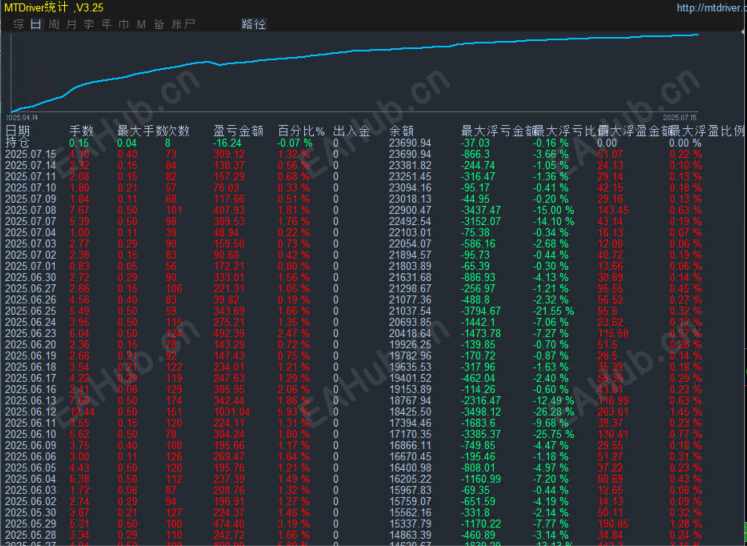Select the 2025.06.25 date row

coord(30,311)
